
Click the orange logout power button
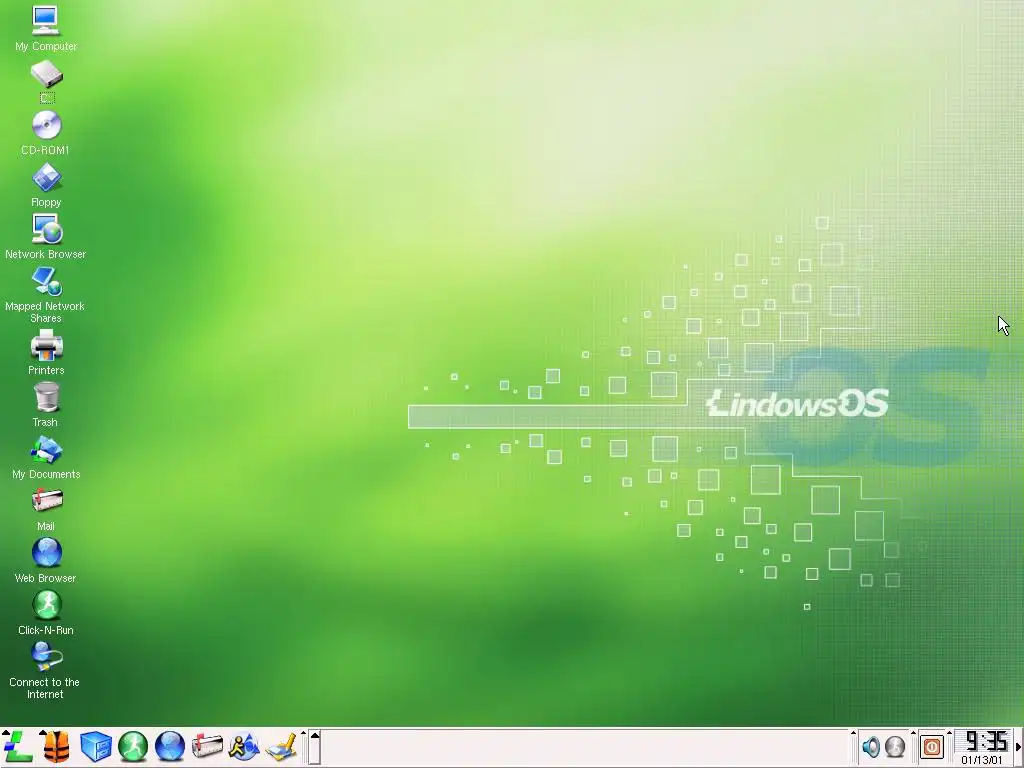pyautogui.click(x=932, y=746)
